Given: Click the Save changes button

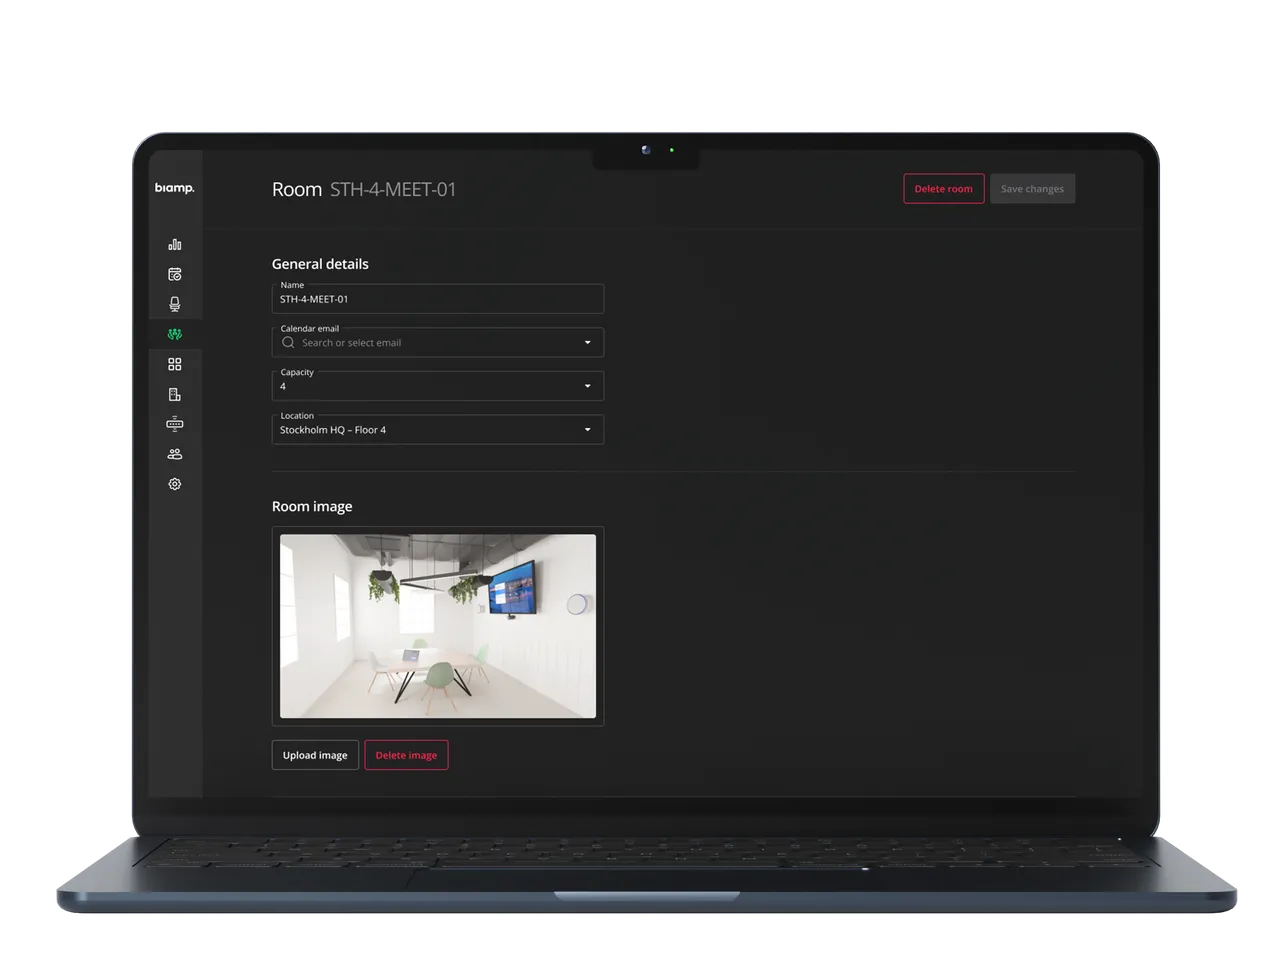Looking at the screenshot, I should click(1032, 188).
